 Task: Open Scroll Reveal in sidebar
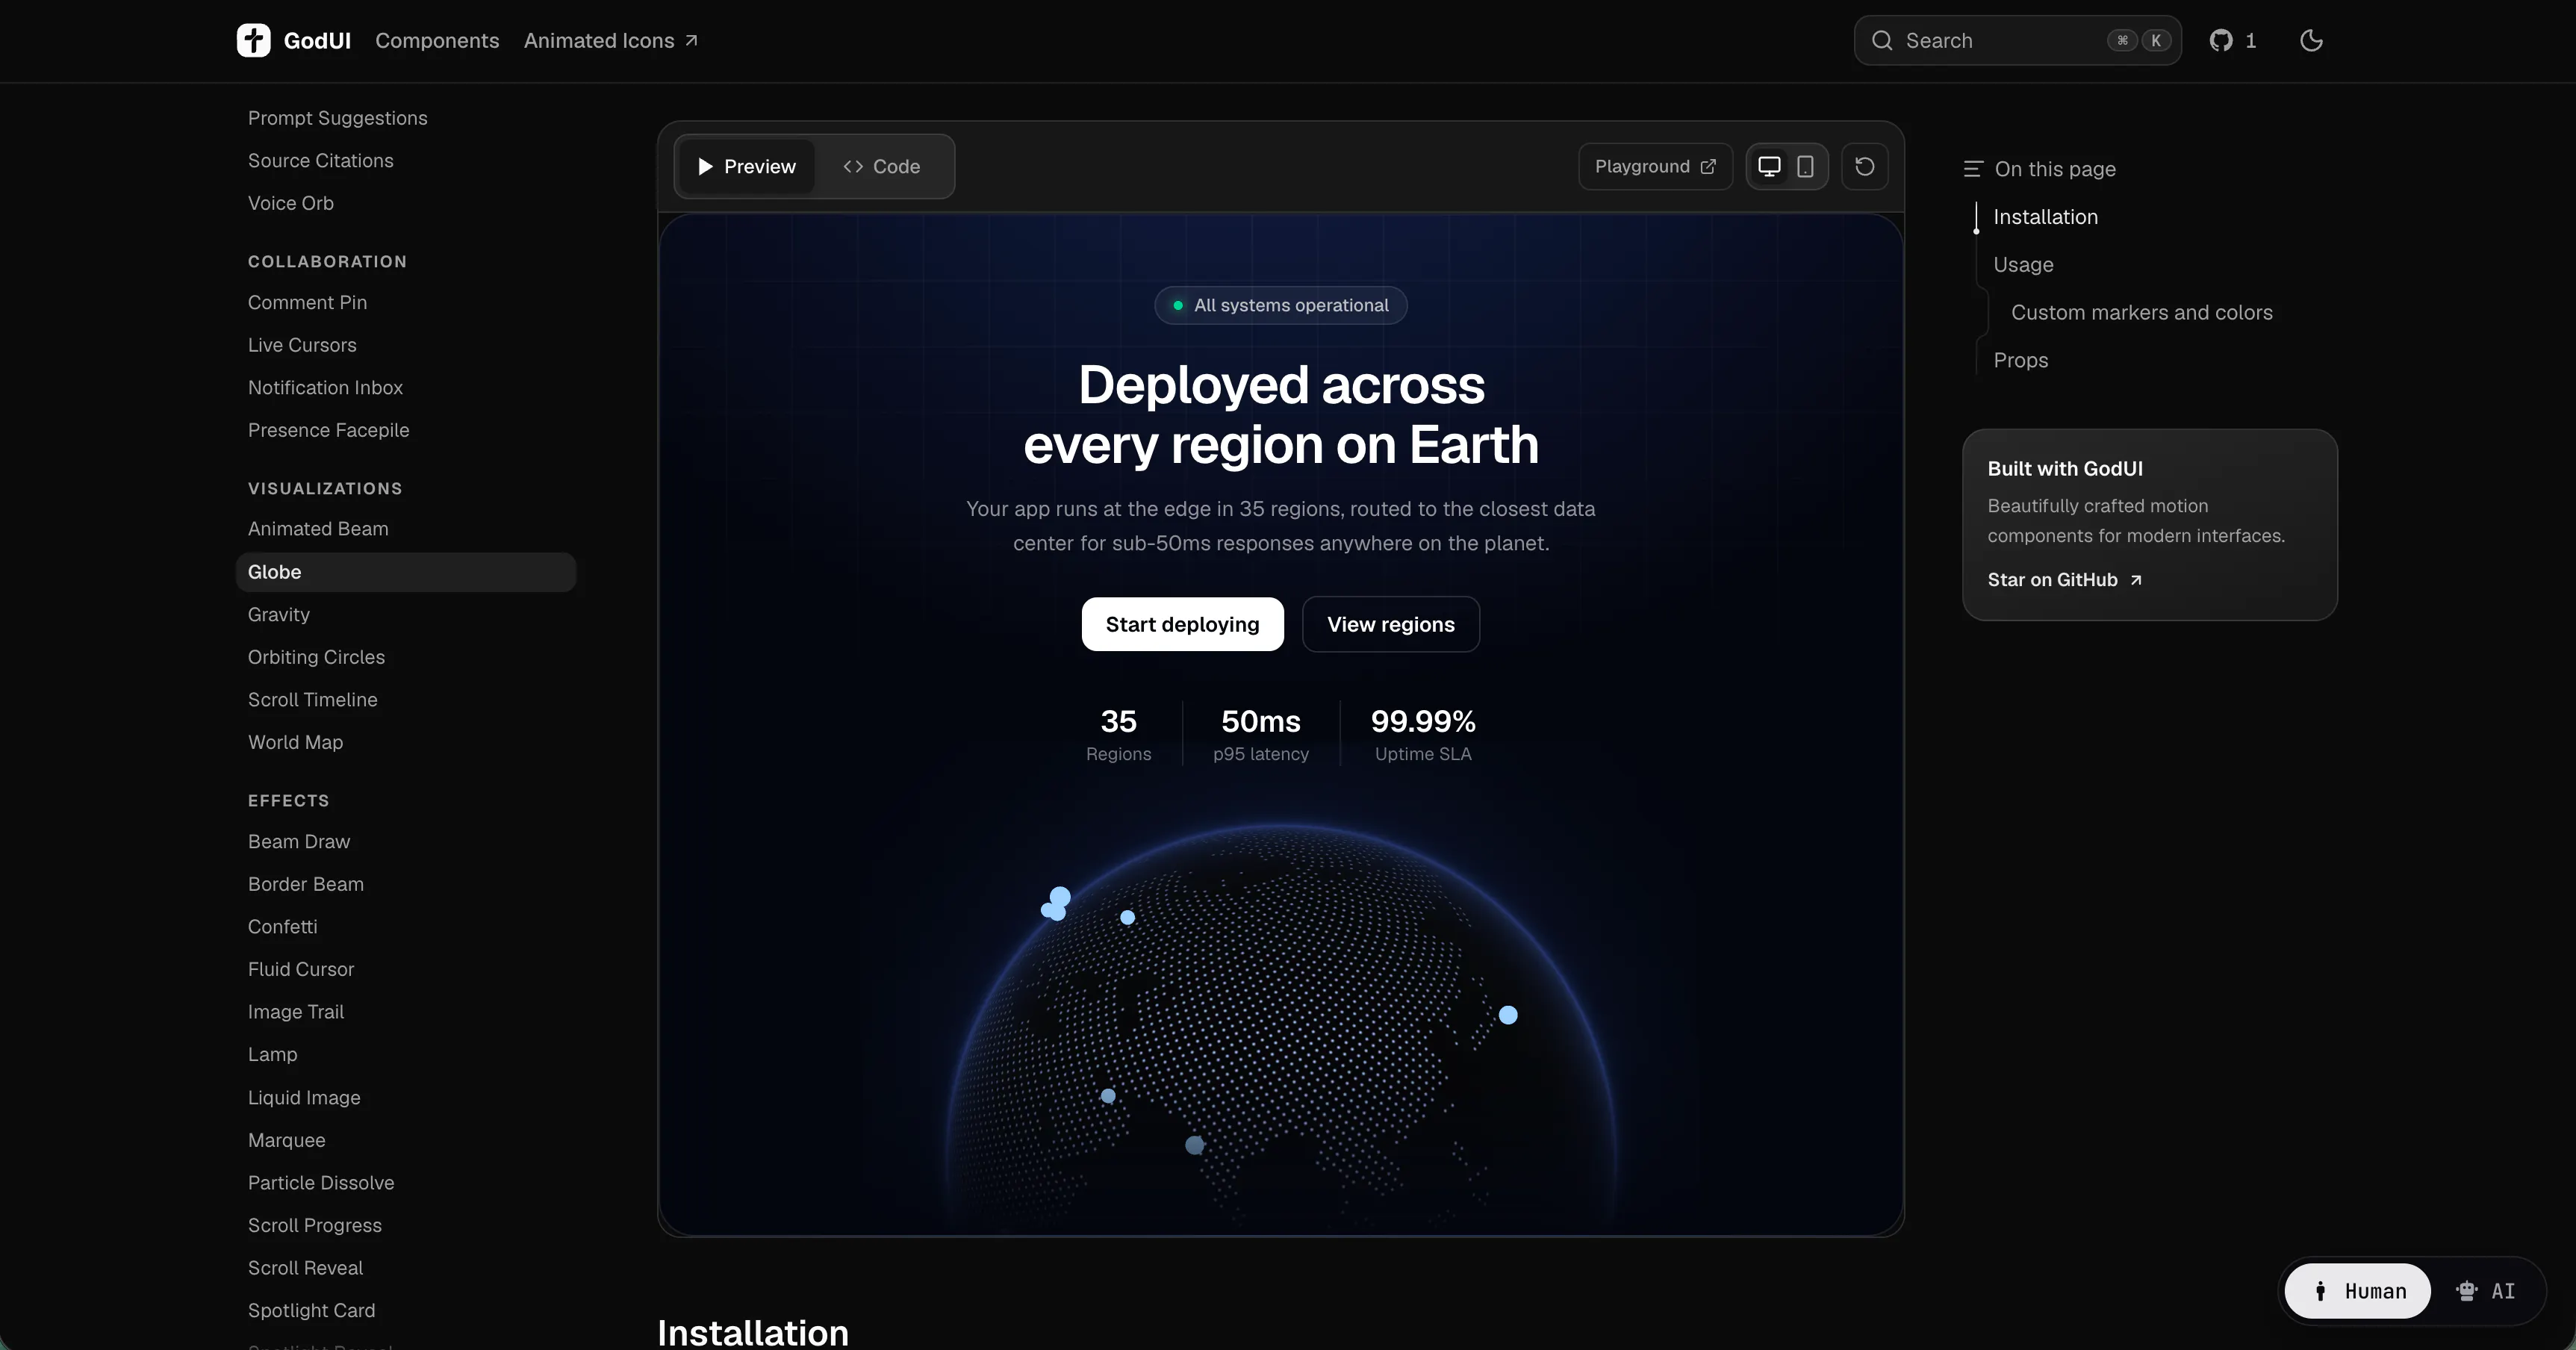point(305,1268)
